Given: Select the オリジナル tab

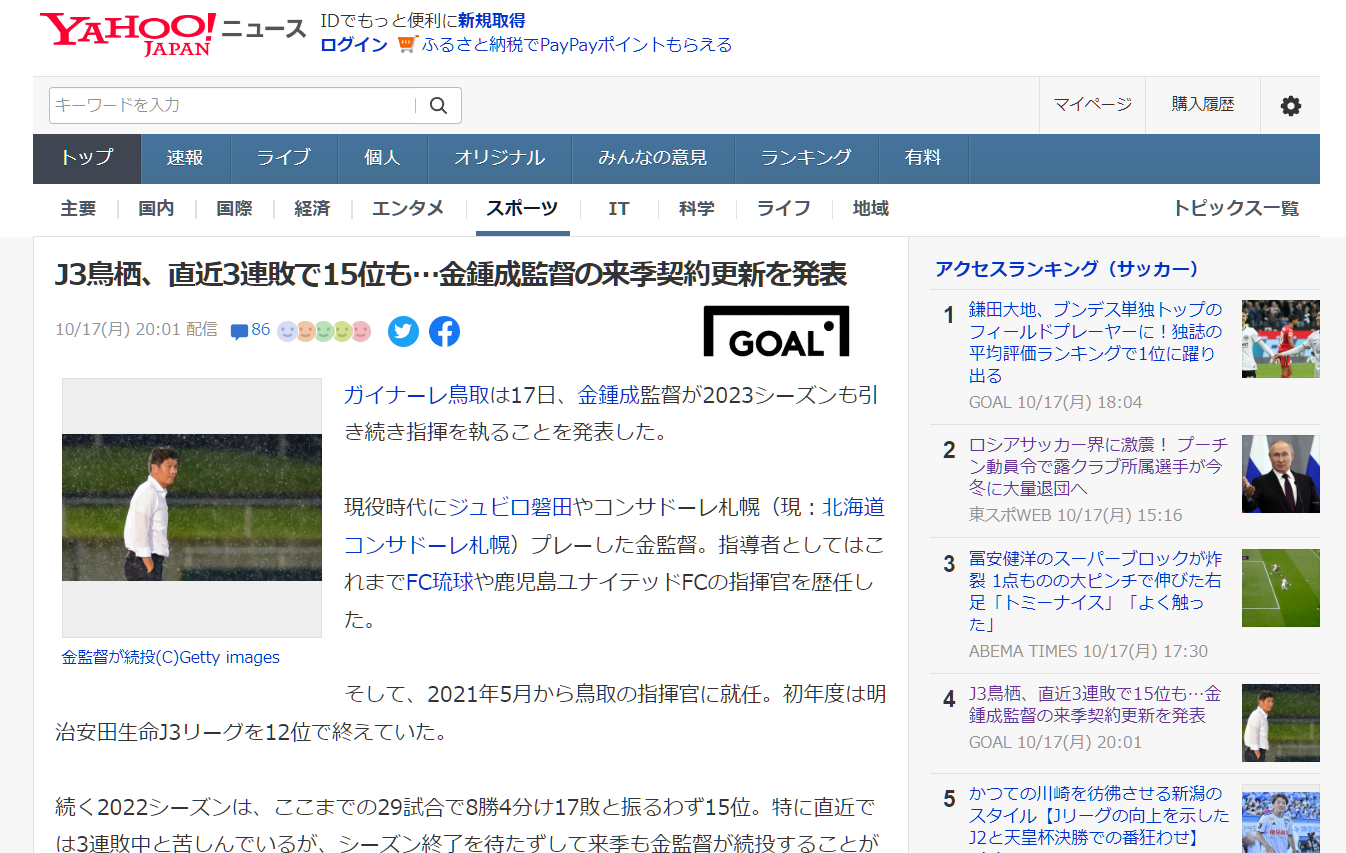Looking at the screenshot, I should 500,158.
